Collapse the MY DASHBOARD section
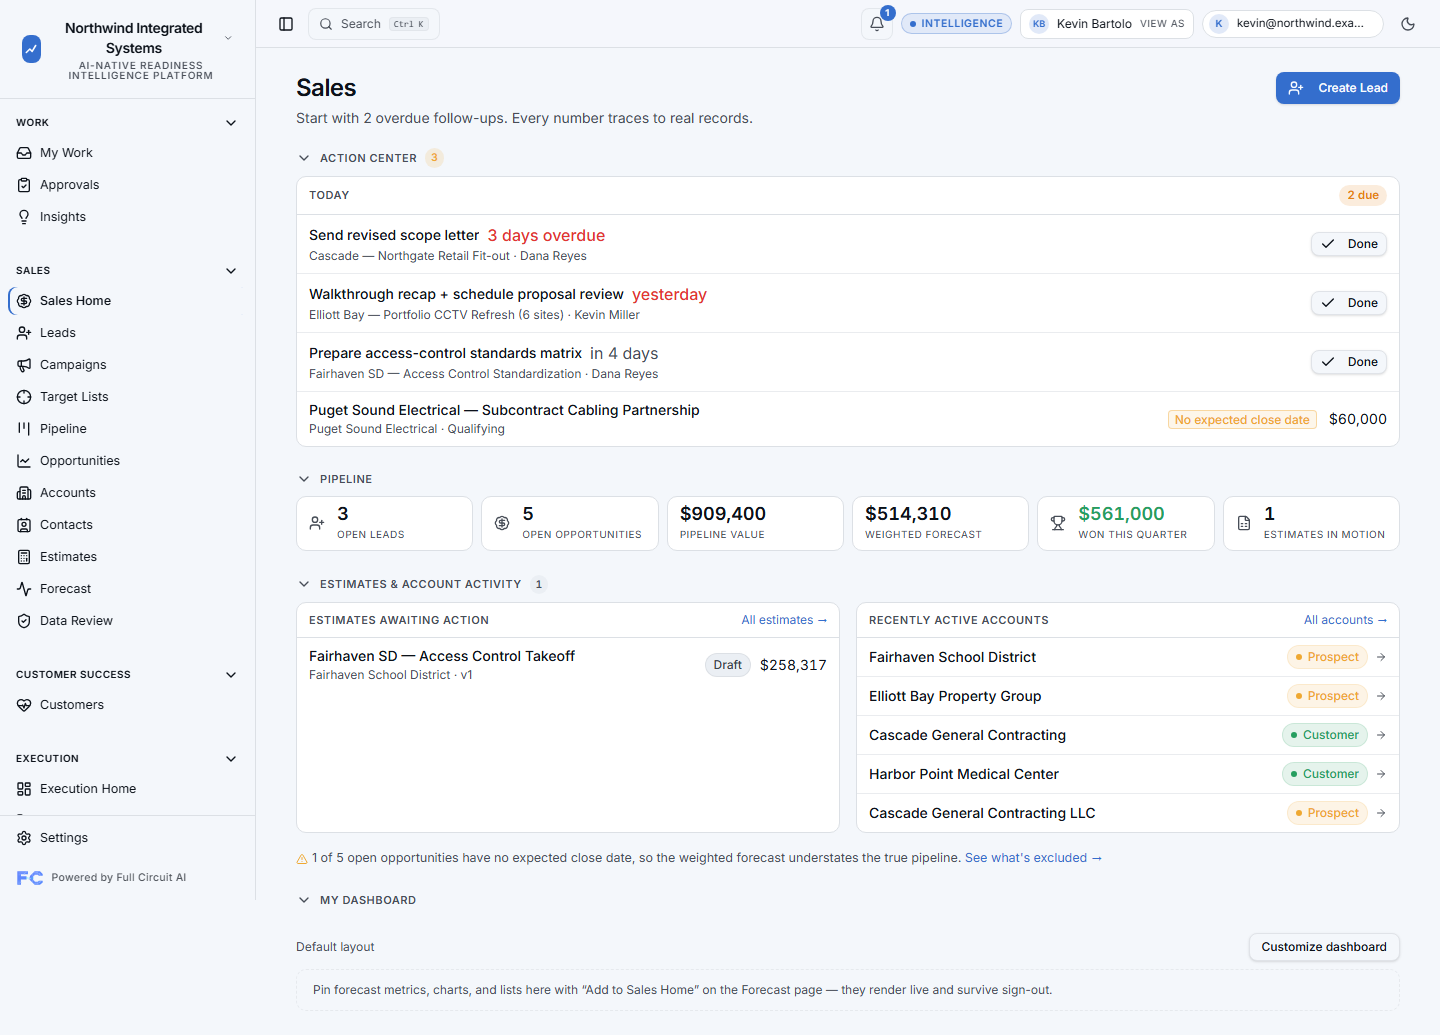Viewport: 1440px width, 1035px height. (304, 900)
